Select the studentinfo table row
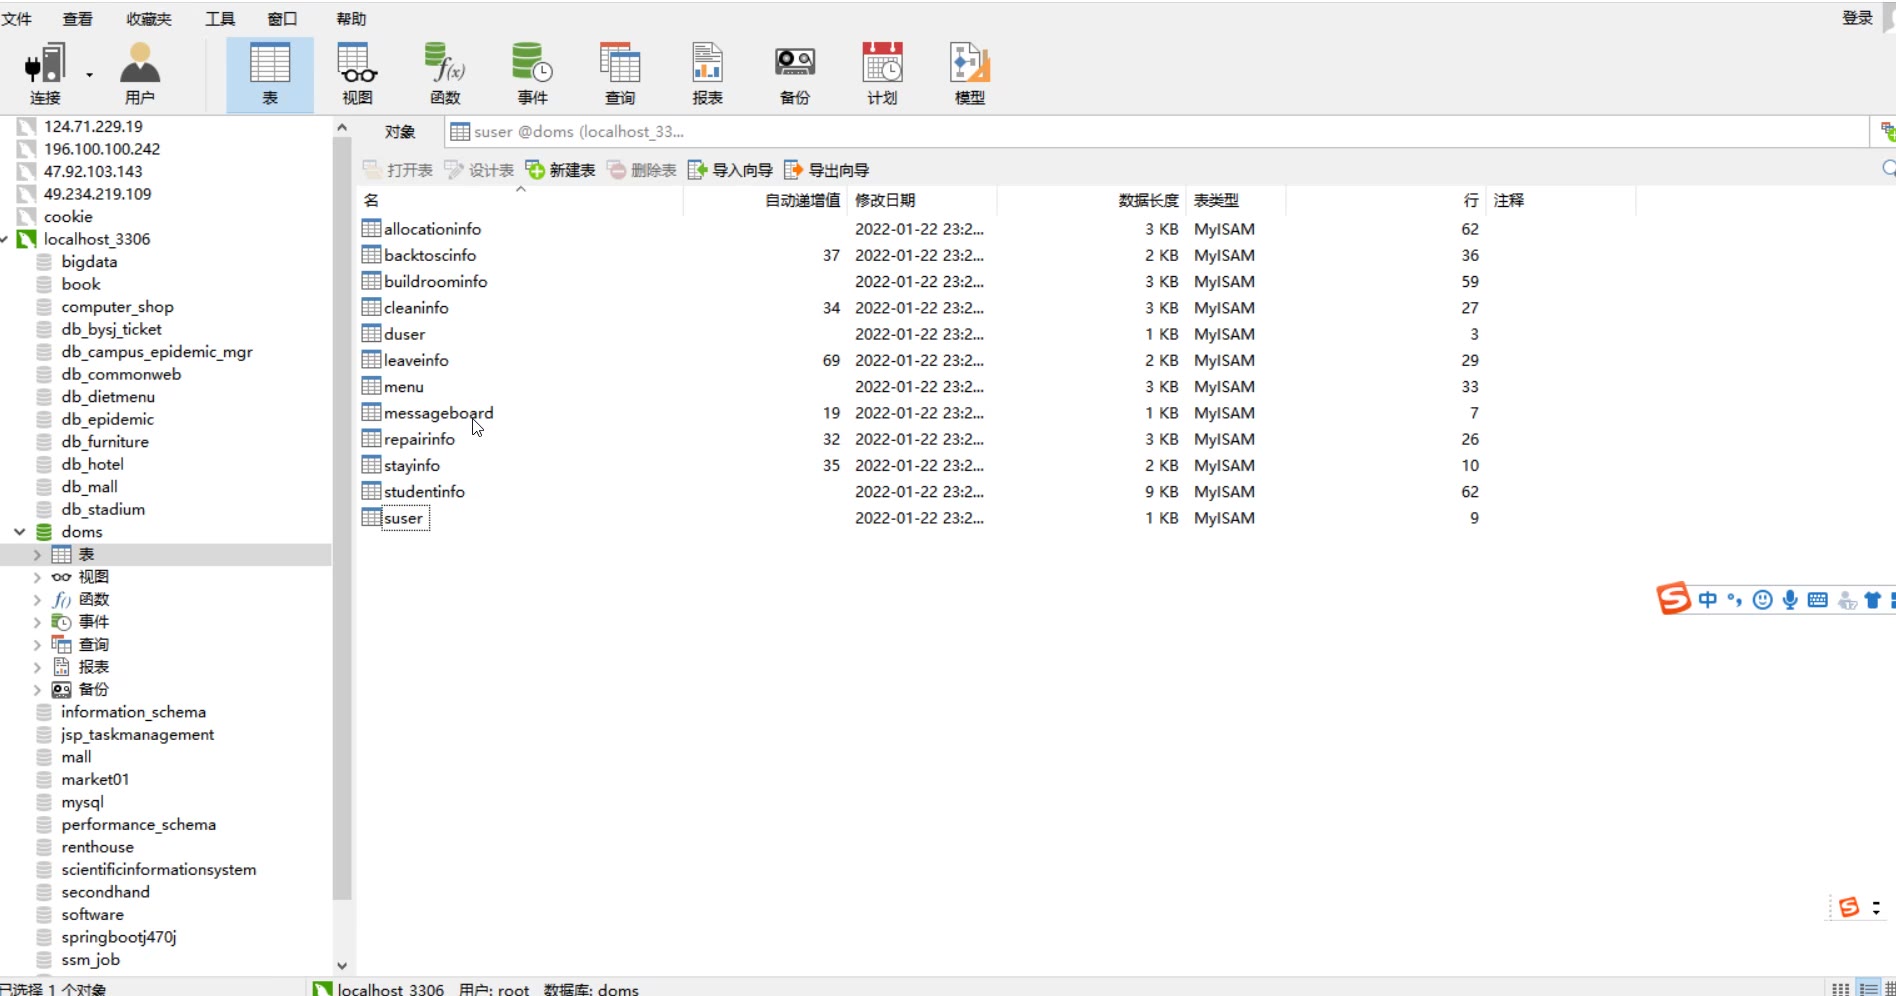 pos(997,492)
